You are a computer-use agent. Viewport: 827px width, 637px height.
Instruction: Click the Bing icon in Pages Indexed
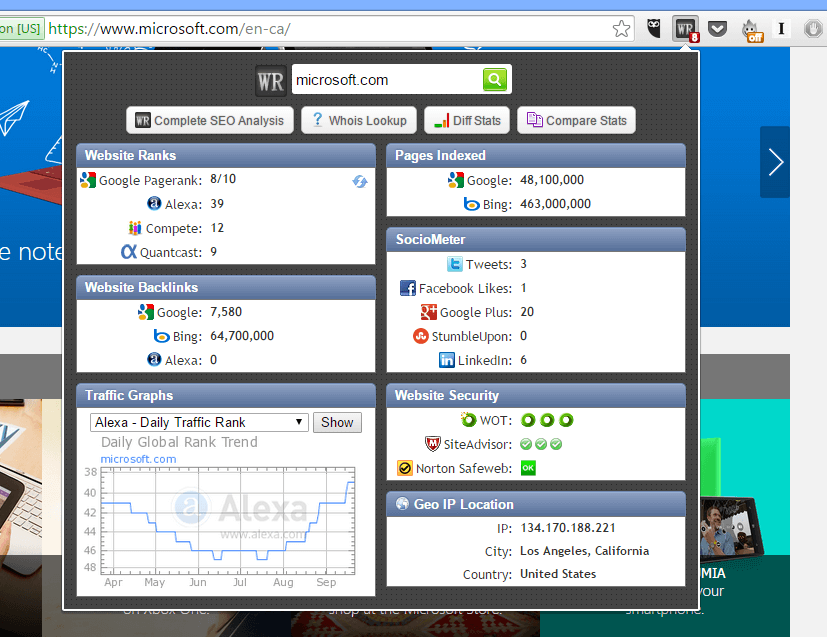point(472,204)
